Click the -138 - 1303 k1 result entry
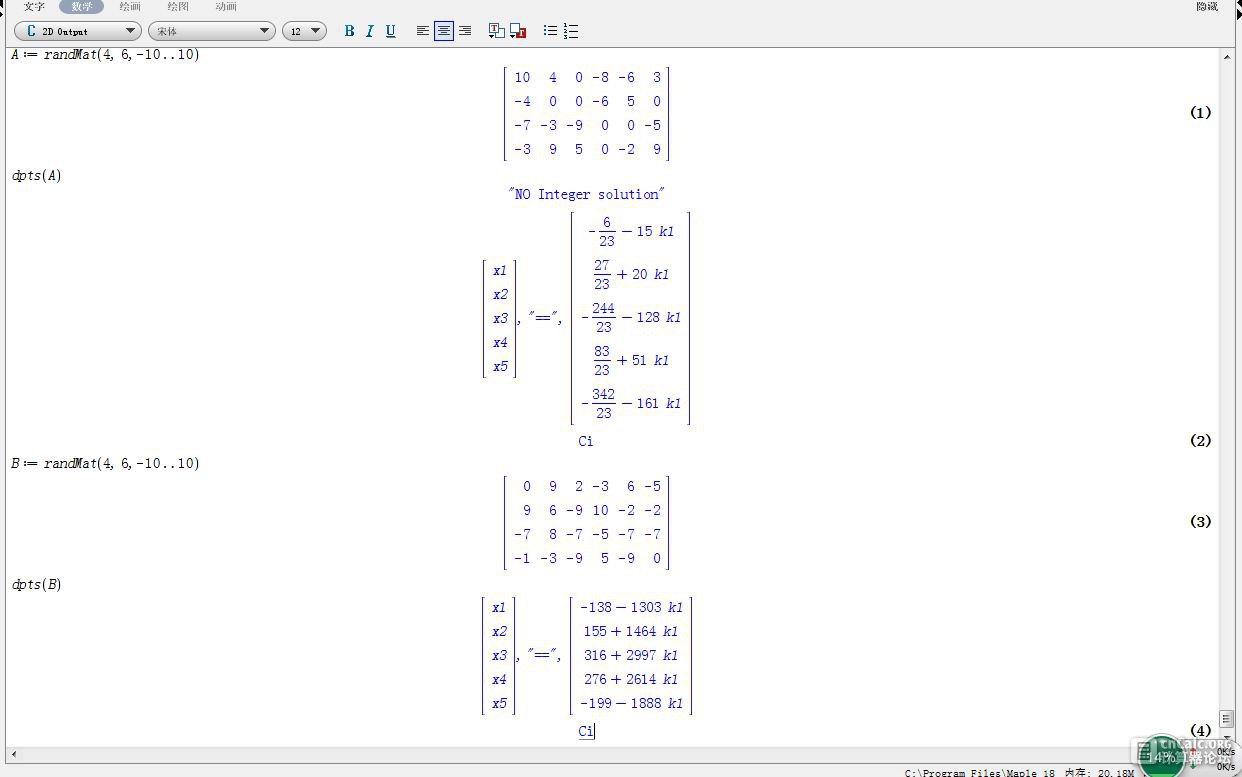The width and height of the screenshot is (1242, 777). pyautogui.click(x=631, y=608)
